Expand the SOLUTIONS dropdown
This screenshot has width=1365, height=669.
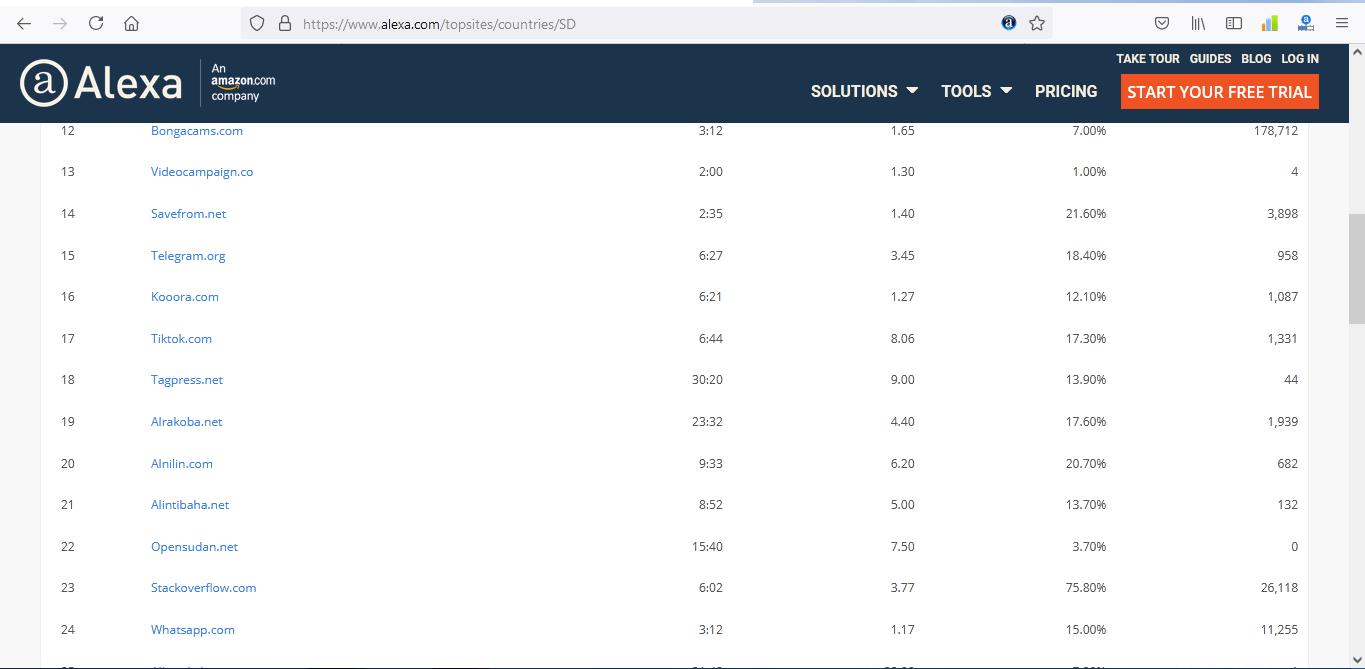coord(864,91)
